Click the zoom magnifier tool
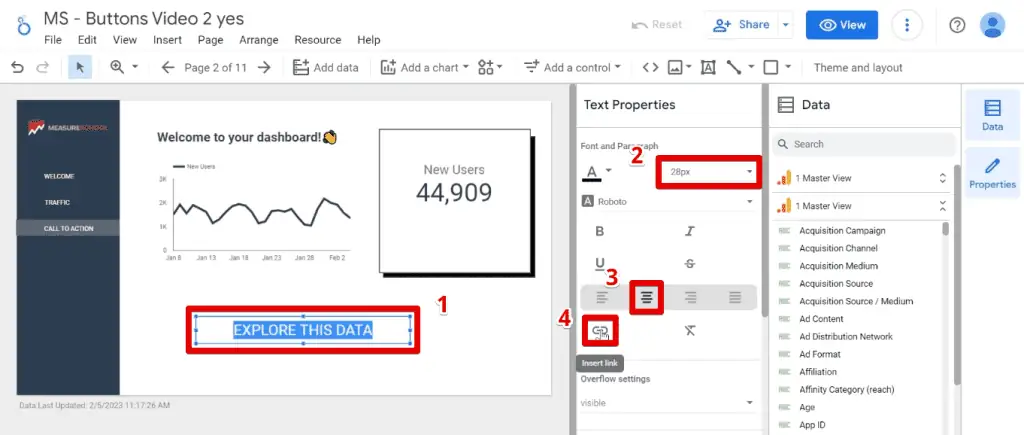The width and height of the screenshot is (1024, 435). [118, 67]
